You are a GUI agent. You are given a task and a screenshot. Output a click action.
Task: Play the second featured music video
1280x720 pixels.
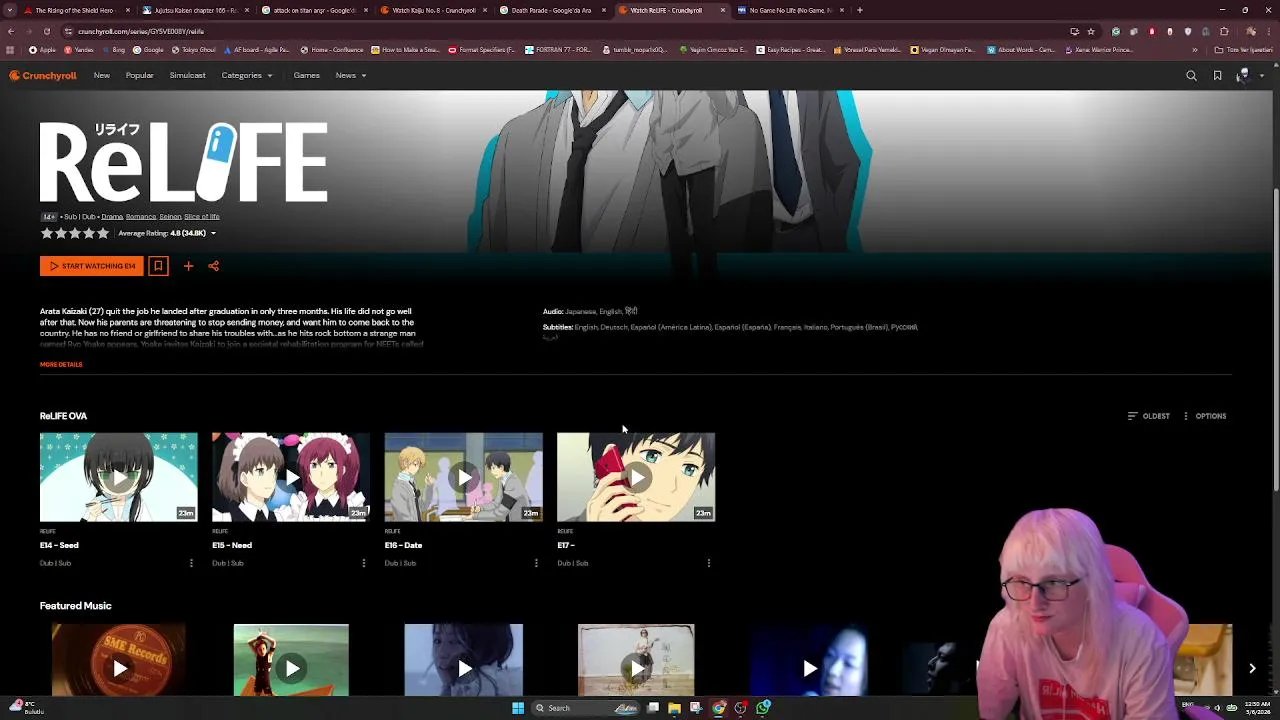coord(291,660)
